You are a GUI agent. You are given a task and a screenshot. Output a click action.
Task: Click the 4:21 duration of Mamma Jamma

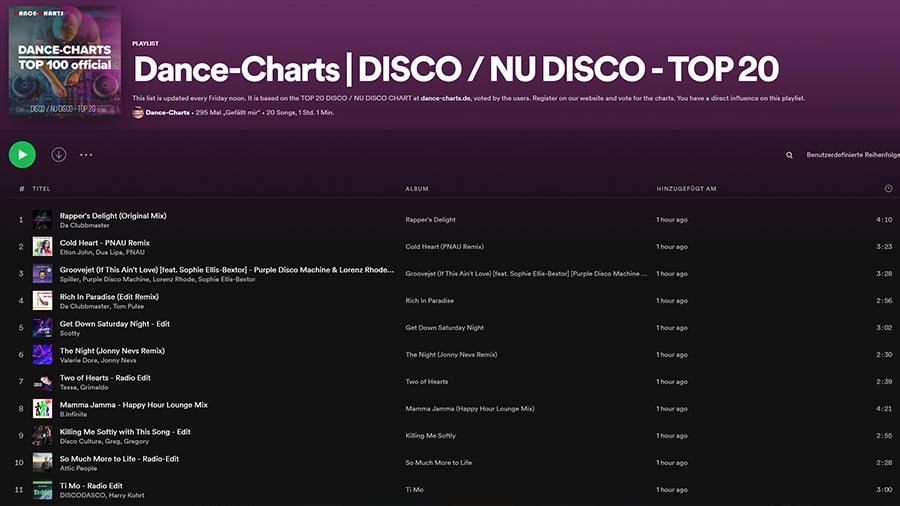click(x=884, y=408)
